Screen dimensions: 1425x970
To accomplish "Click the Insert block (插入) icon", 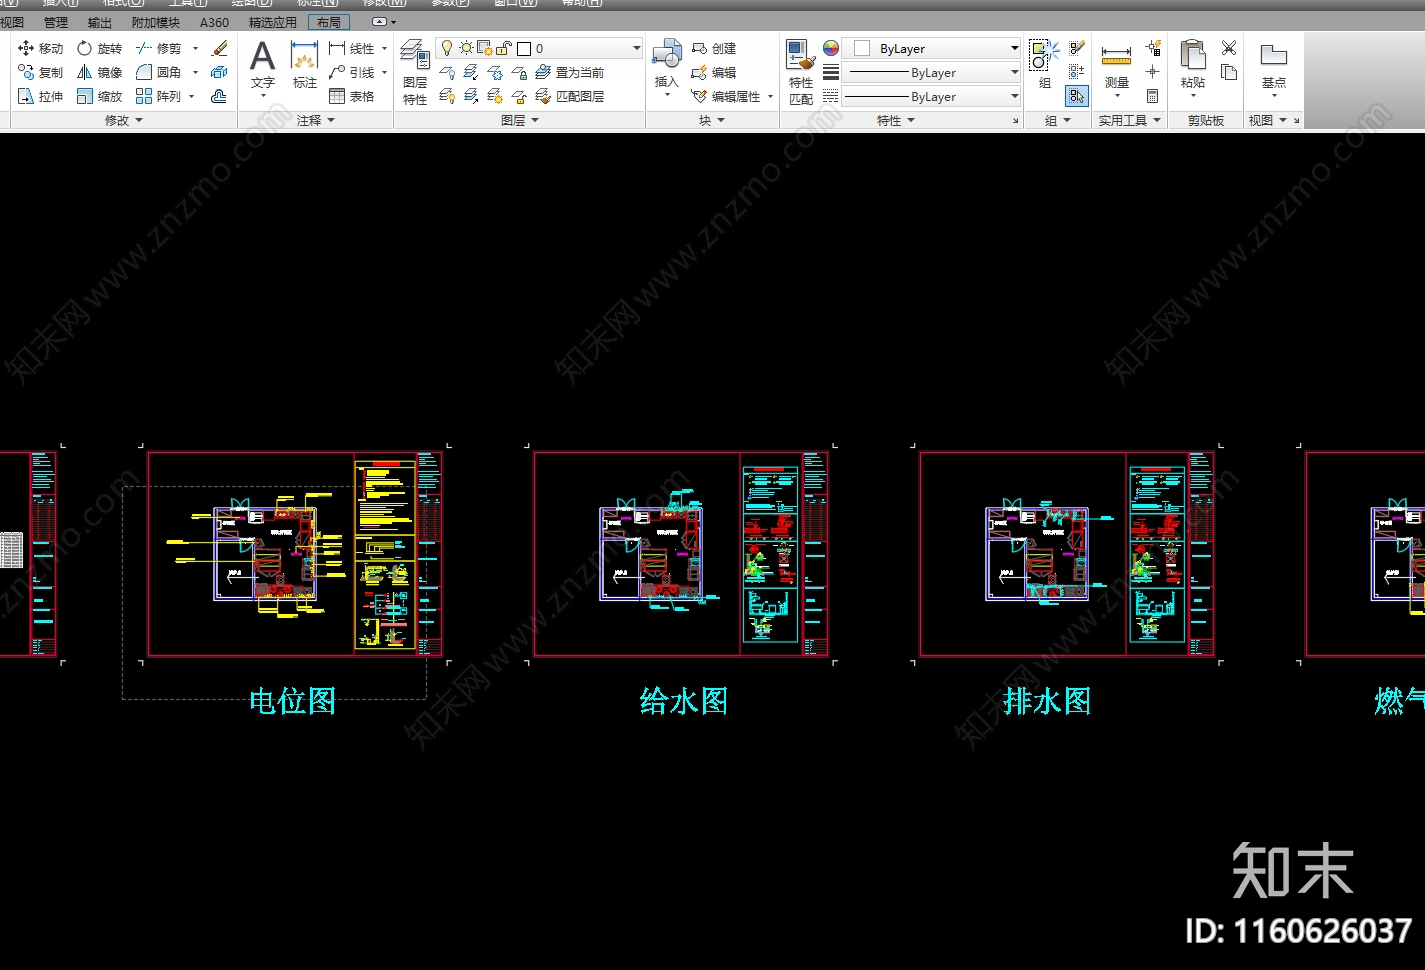I will tap(666, 55).
